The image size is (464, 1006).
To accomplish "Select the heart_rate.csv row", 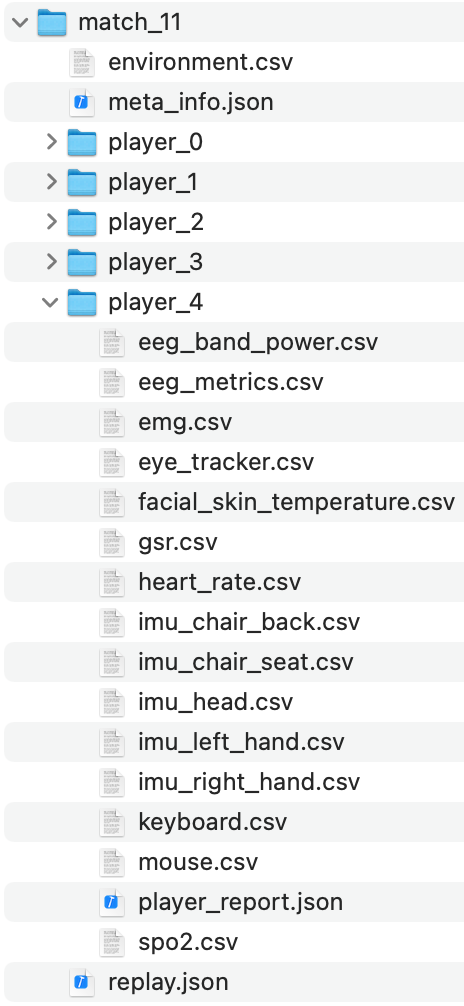I will (x=234, y=582).
